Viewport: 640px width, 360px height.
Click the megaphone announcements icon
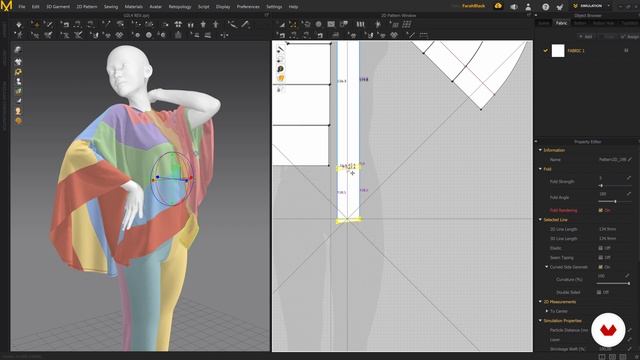[x=514, y=7]
